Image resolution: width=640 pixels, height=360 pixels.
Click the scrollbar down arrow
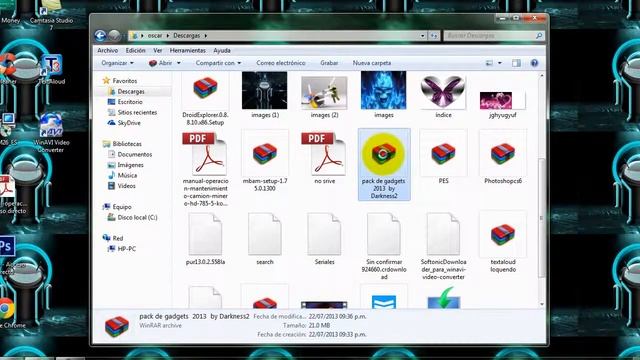click(x=542, y=304)
